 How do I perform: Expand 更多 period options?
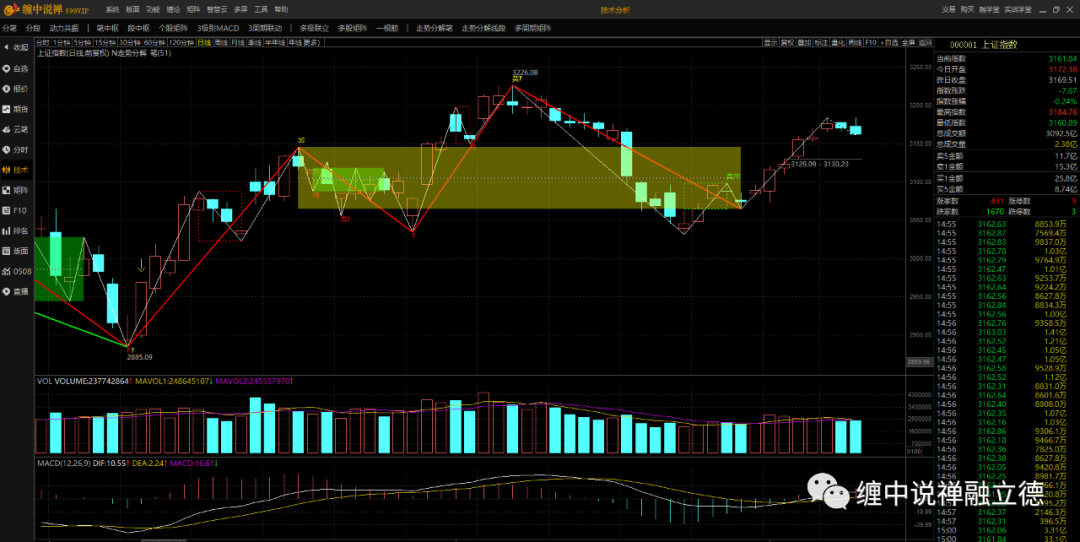point(313,43)
